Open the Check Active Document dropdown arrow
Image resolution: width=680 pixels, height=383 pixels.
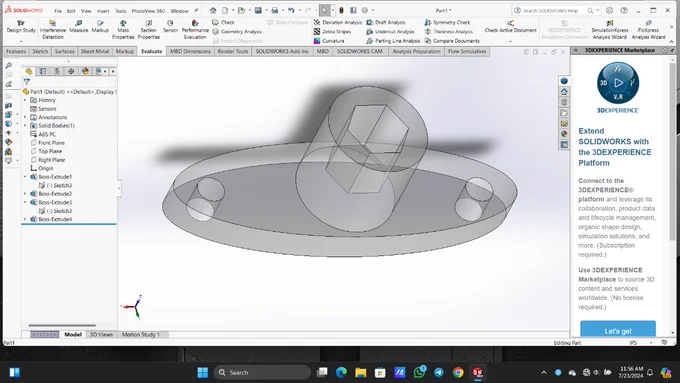tap(510, 41)
